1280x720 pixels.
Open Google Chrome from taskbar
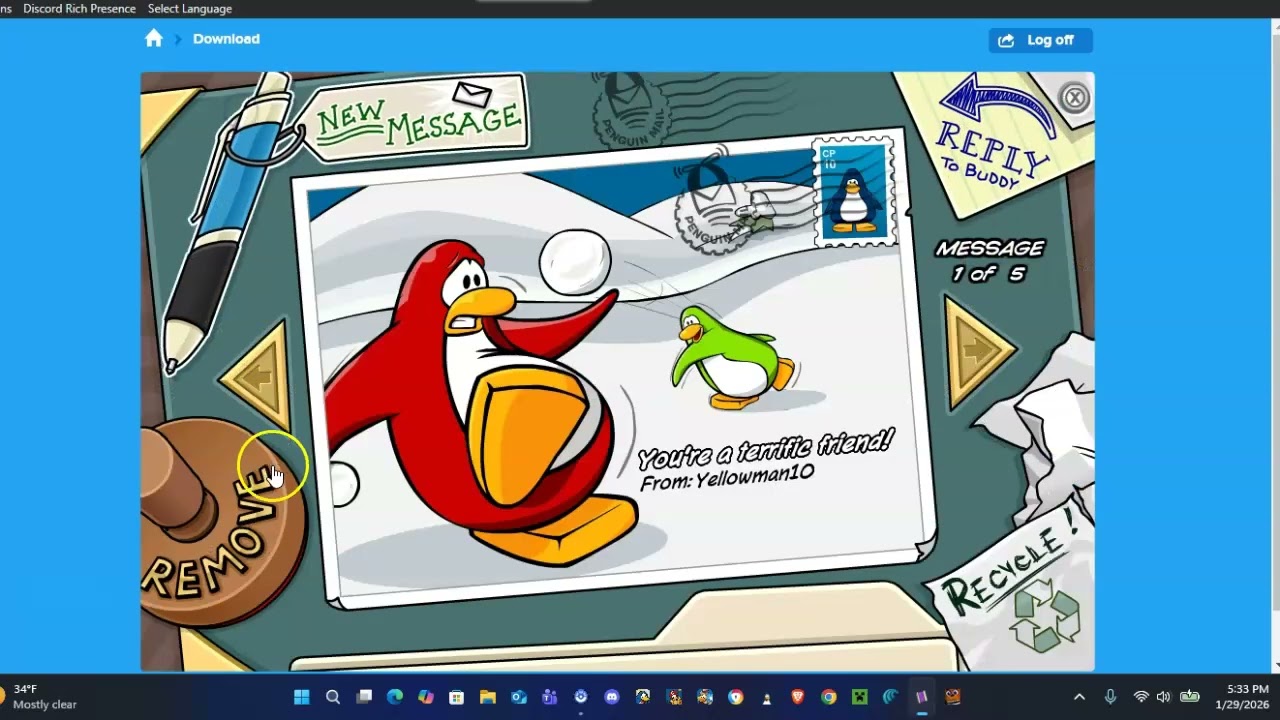click(x=829, y=697)
